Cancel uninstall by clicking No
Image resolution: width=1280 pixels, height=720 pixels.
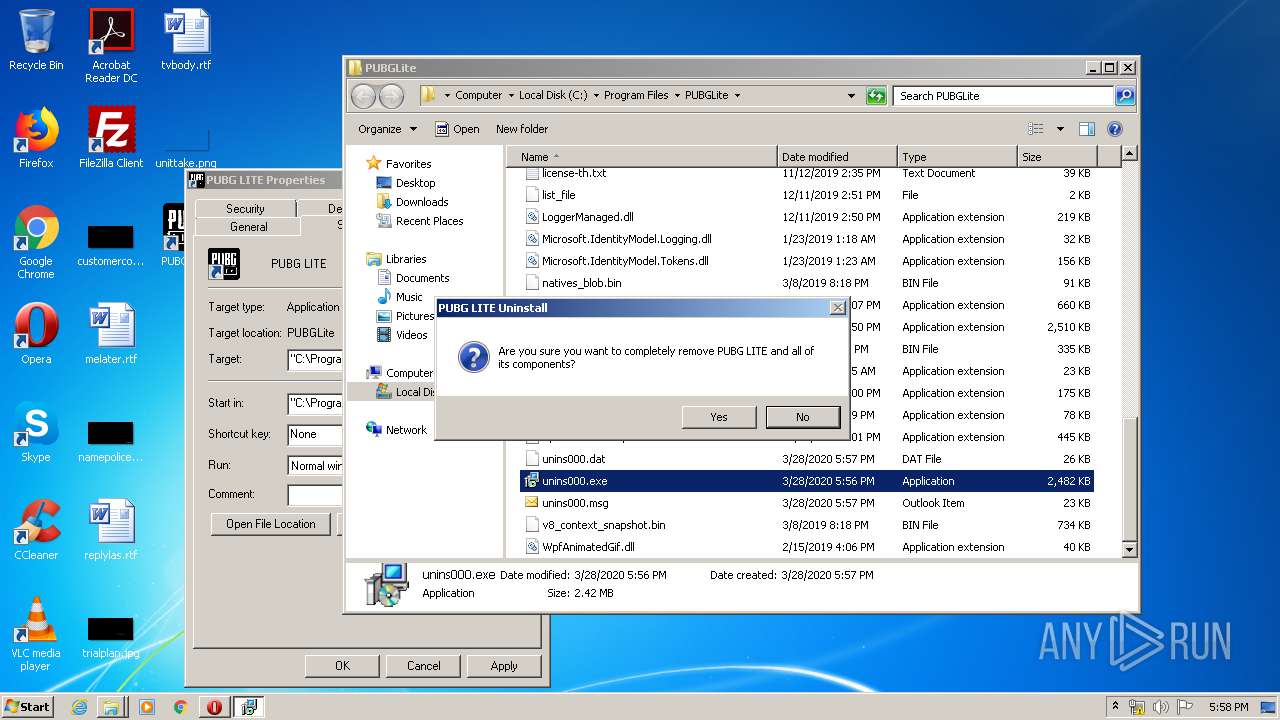tap(802, 417)
